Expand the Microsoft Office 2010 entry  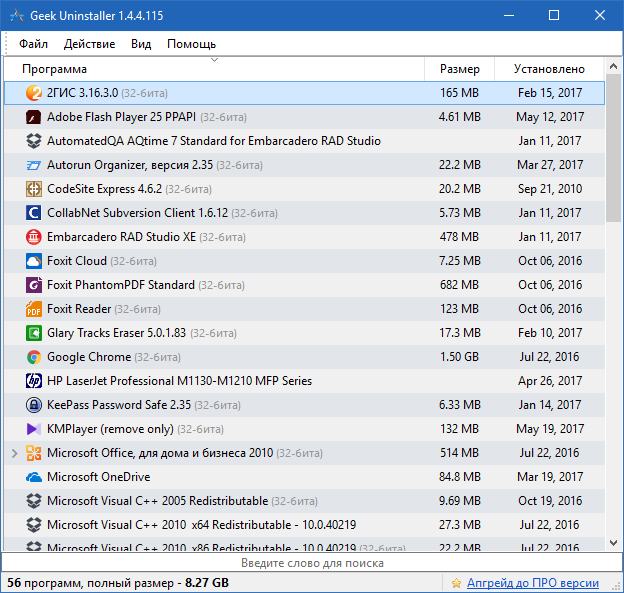pos(14,453)
